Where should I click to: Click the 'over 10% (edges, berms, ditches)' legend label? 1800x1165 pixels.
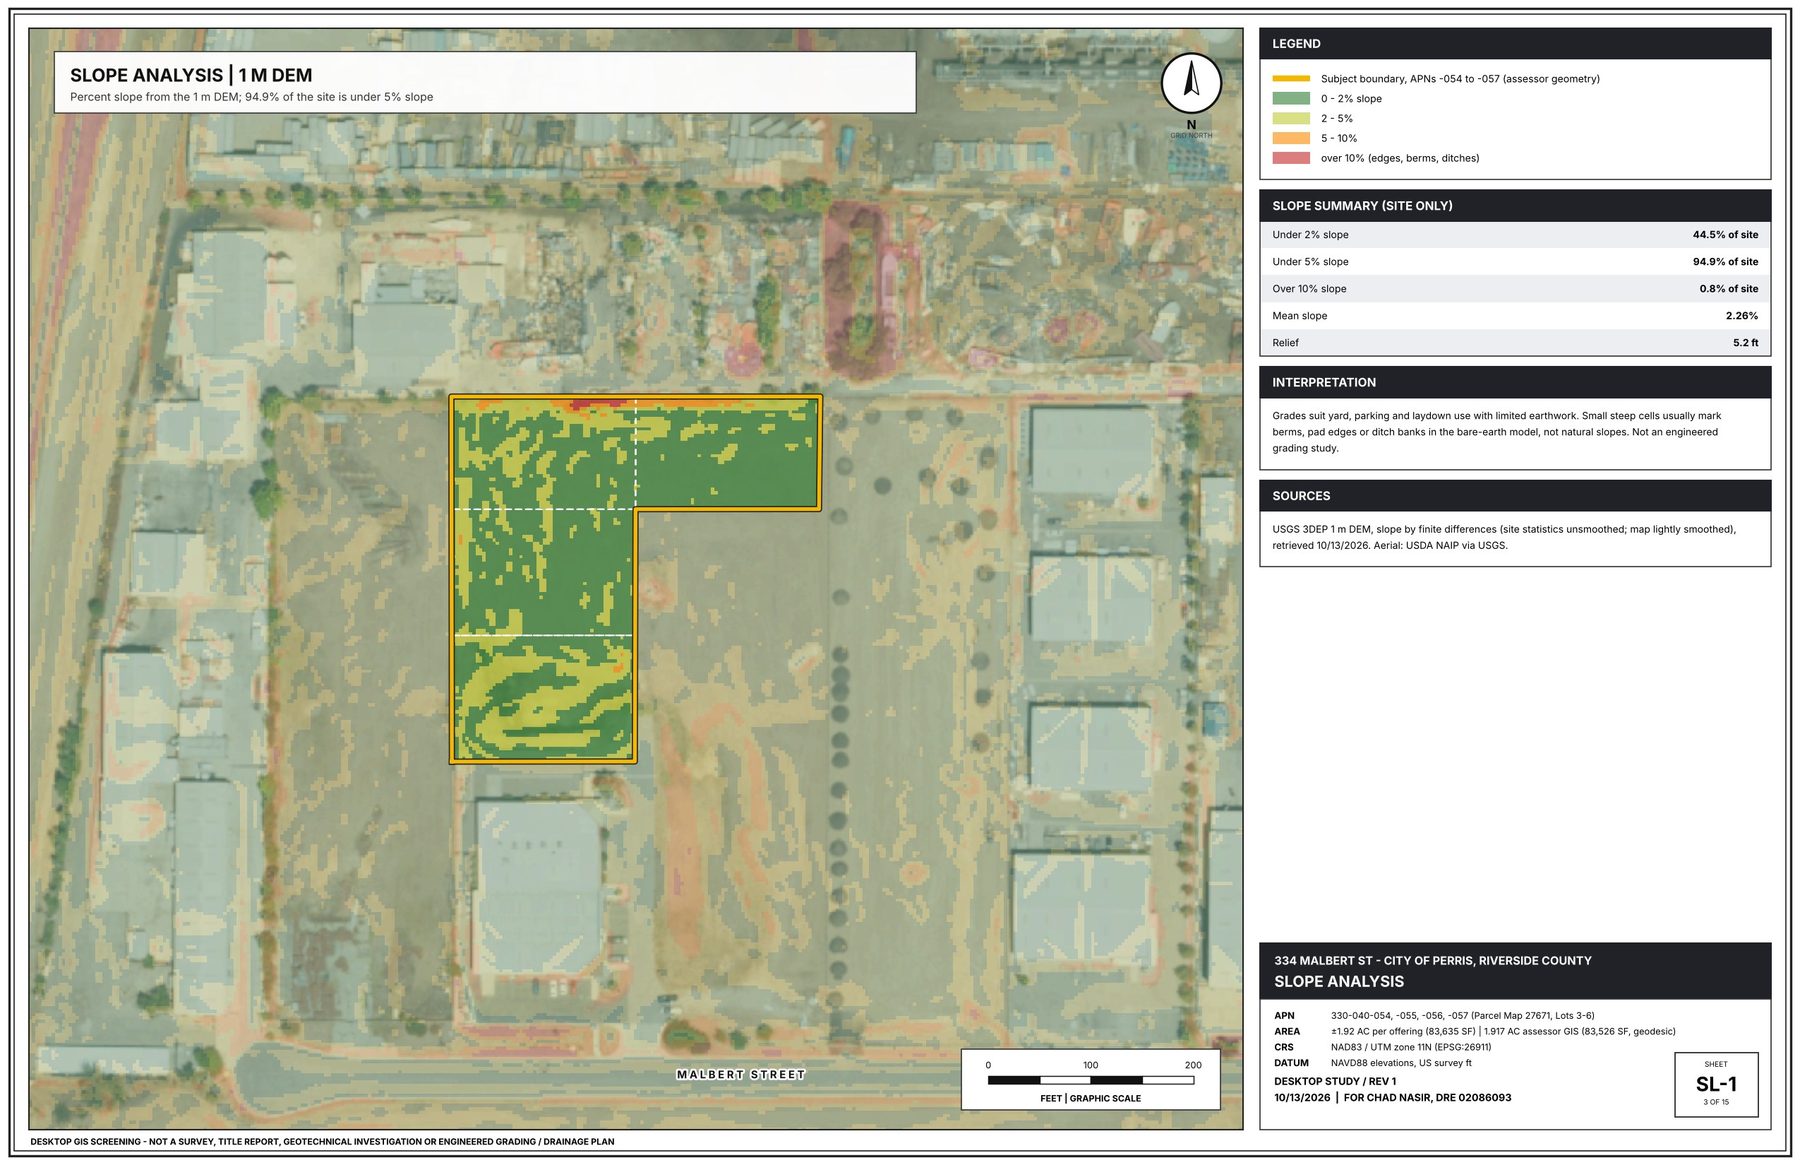click(x=1400, y=158)
